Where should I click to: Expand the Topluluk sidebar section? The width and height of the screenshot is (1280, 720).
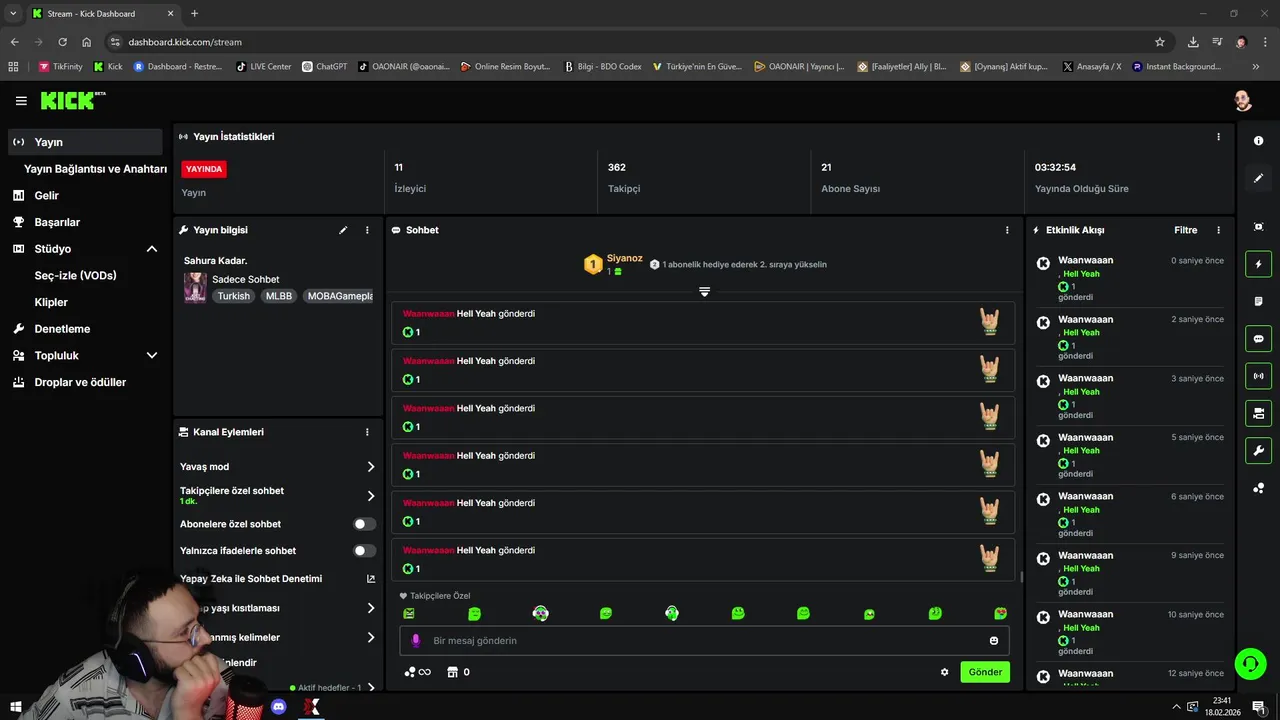pos(152,355)
